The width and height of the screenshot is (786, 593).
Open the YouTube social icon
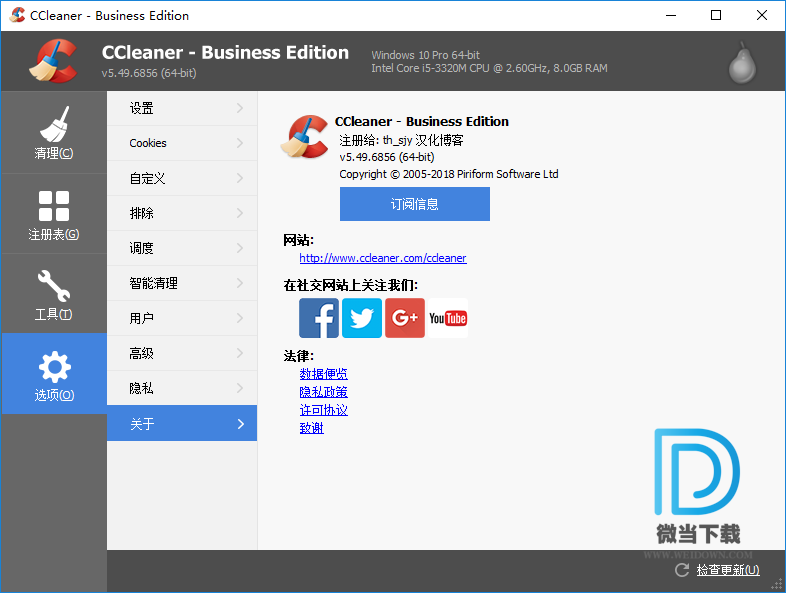[x=448, y=318]
